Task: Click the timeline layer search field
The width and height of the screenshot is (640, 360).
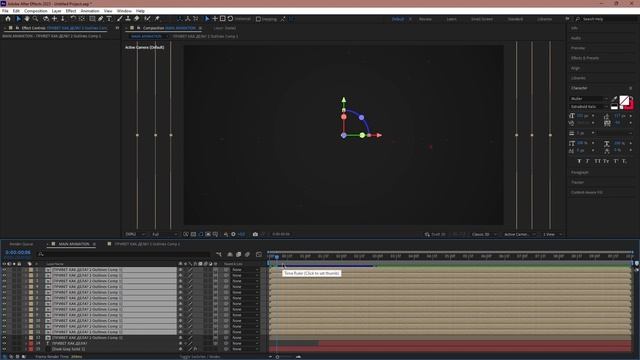Action: click(x=124, y=254)
